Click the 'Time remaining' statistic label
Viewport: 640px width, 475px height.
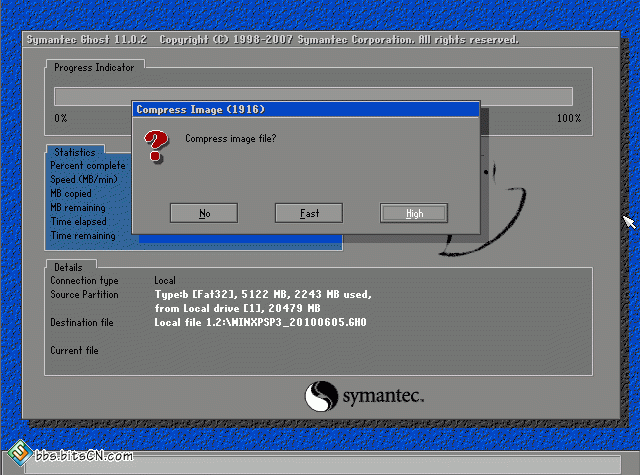[83, 235]
